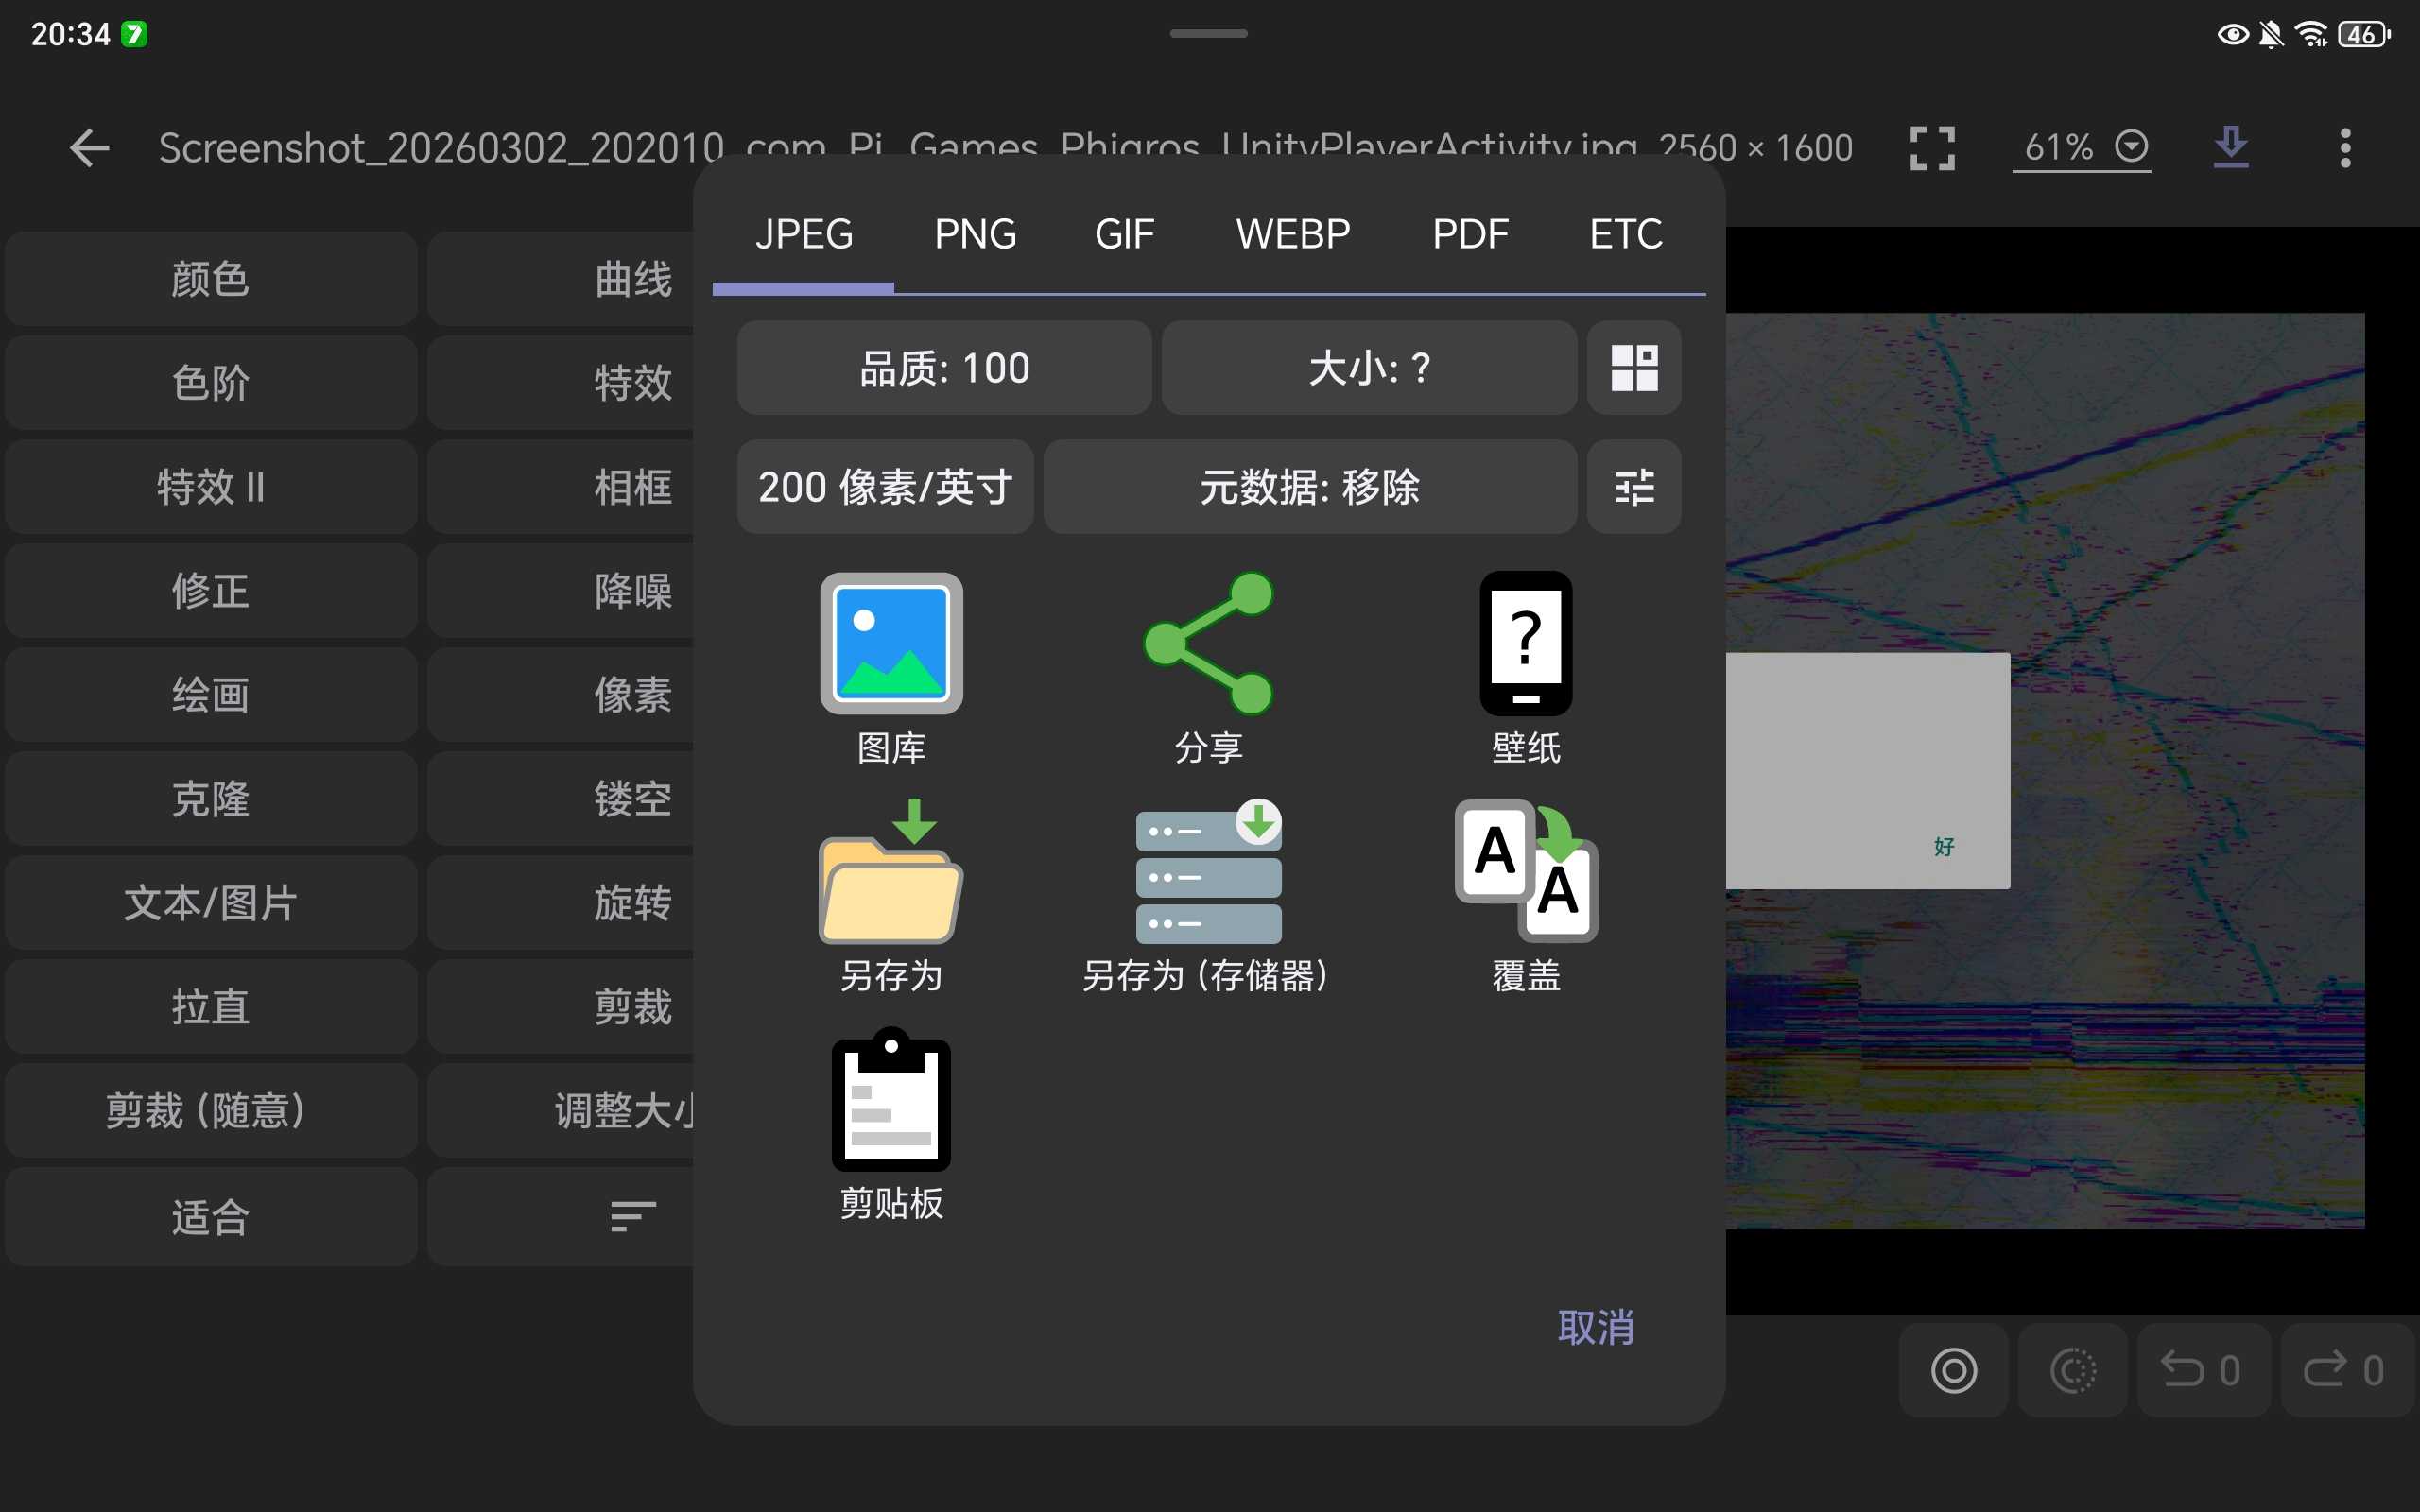Open export options sliders icon
The width and height of the screenshot is (2420, 1512).
[1633, 487]
